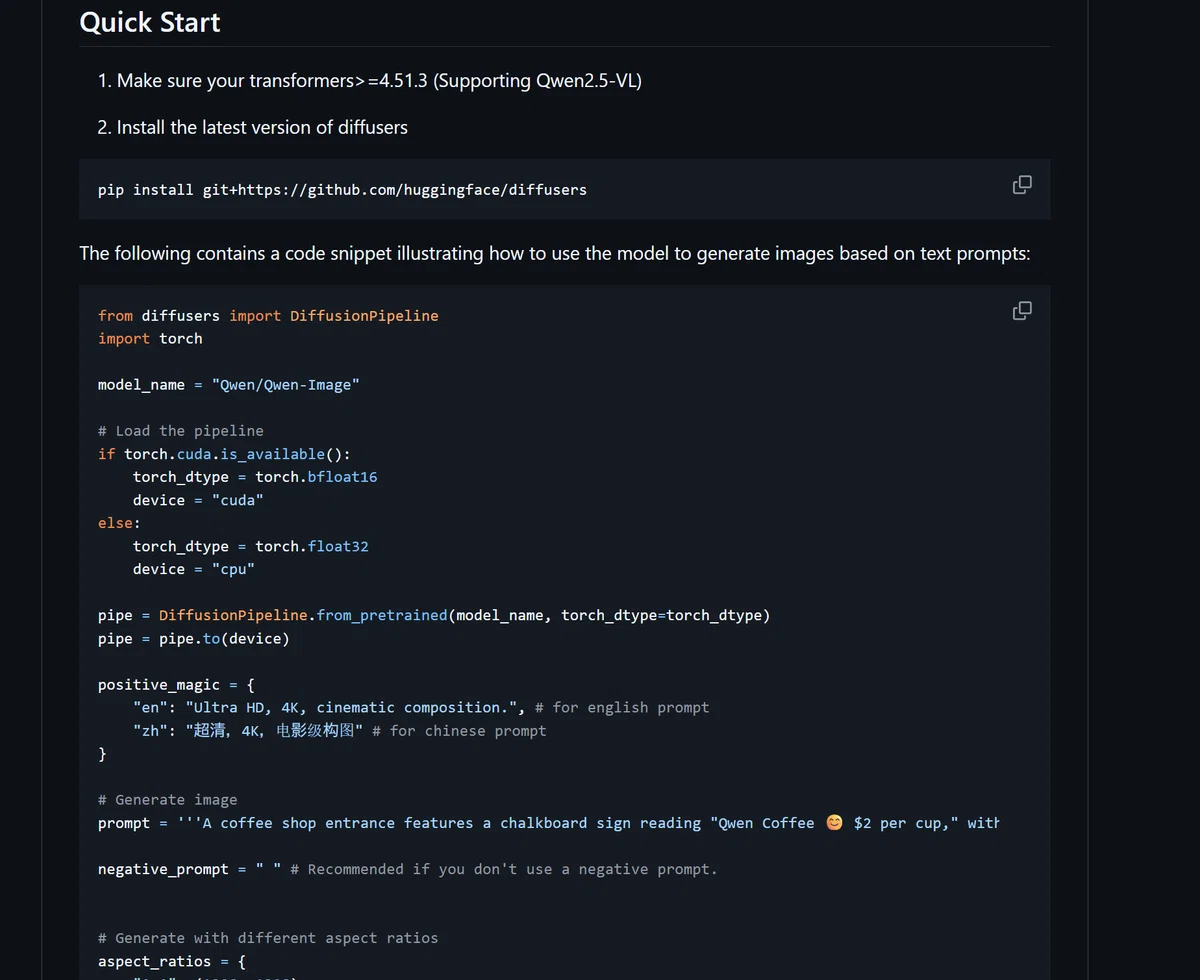Viewport: 1200px width, 980px height.
Task: Copy the Python diffusers code snippet
Action: 1022,311
